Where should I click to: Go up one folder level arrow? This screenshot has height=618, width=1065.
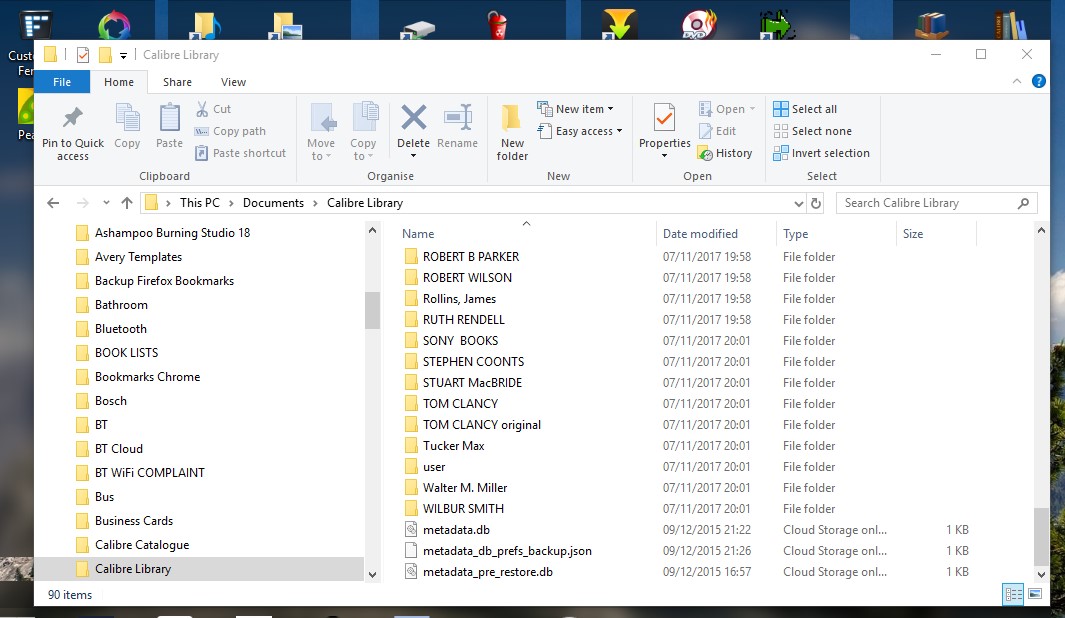click(x=127, y=203)
